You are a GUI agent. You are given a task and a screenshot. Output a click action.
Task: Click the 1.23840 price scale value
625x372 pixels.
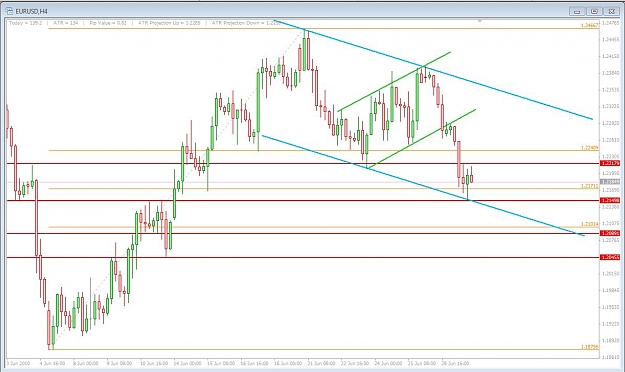(x=611, y=73)
